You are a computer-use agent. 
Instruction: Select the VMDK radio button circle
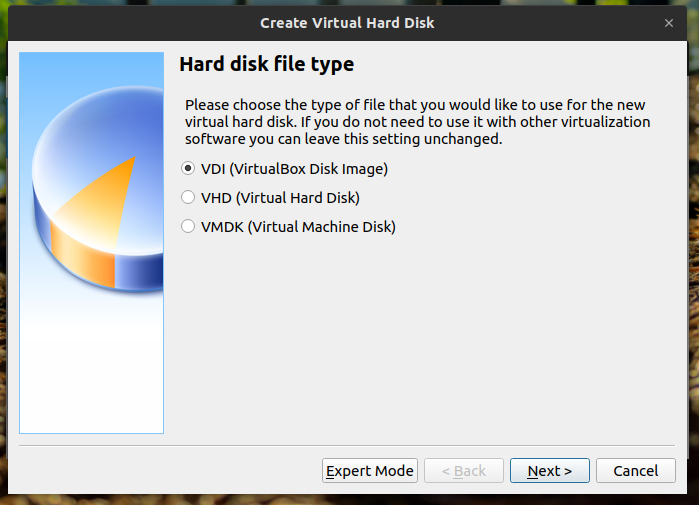point(188,227)
